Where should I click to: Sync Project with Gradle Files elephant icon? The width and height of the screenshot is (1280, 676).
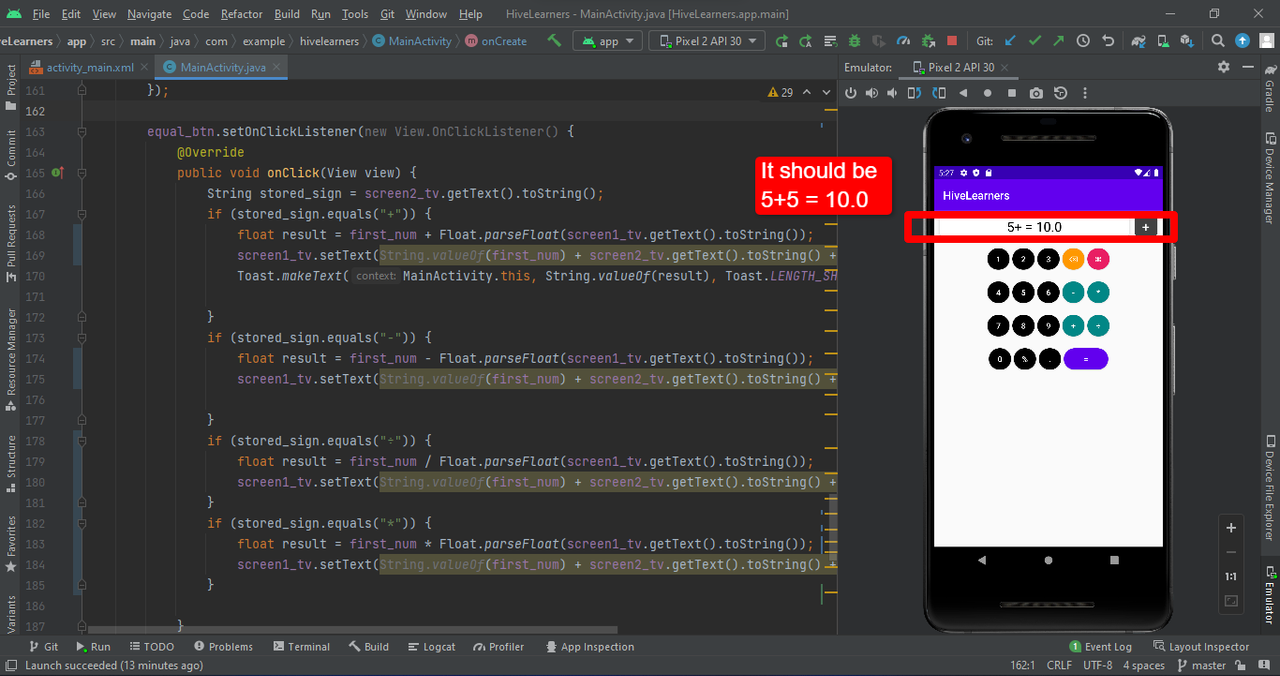pos(1139,41)
